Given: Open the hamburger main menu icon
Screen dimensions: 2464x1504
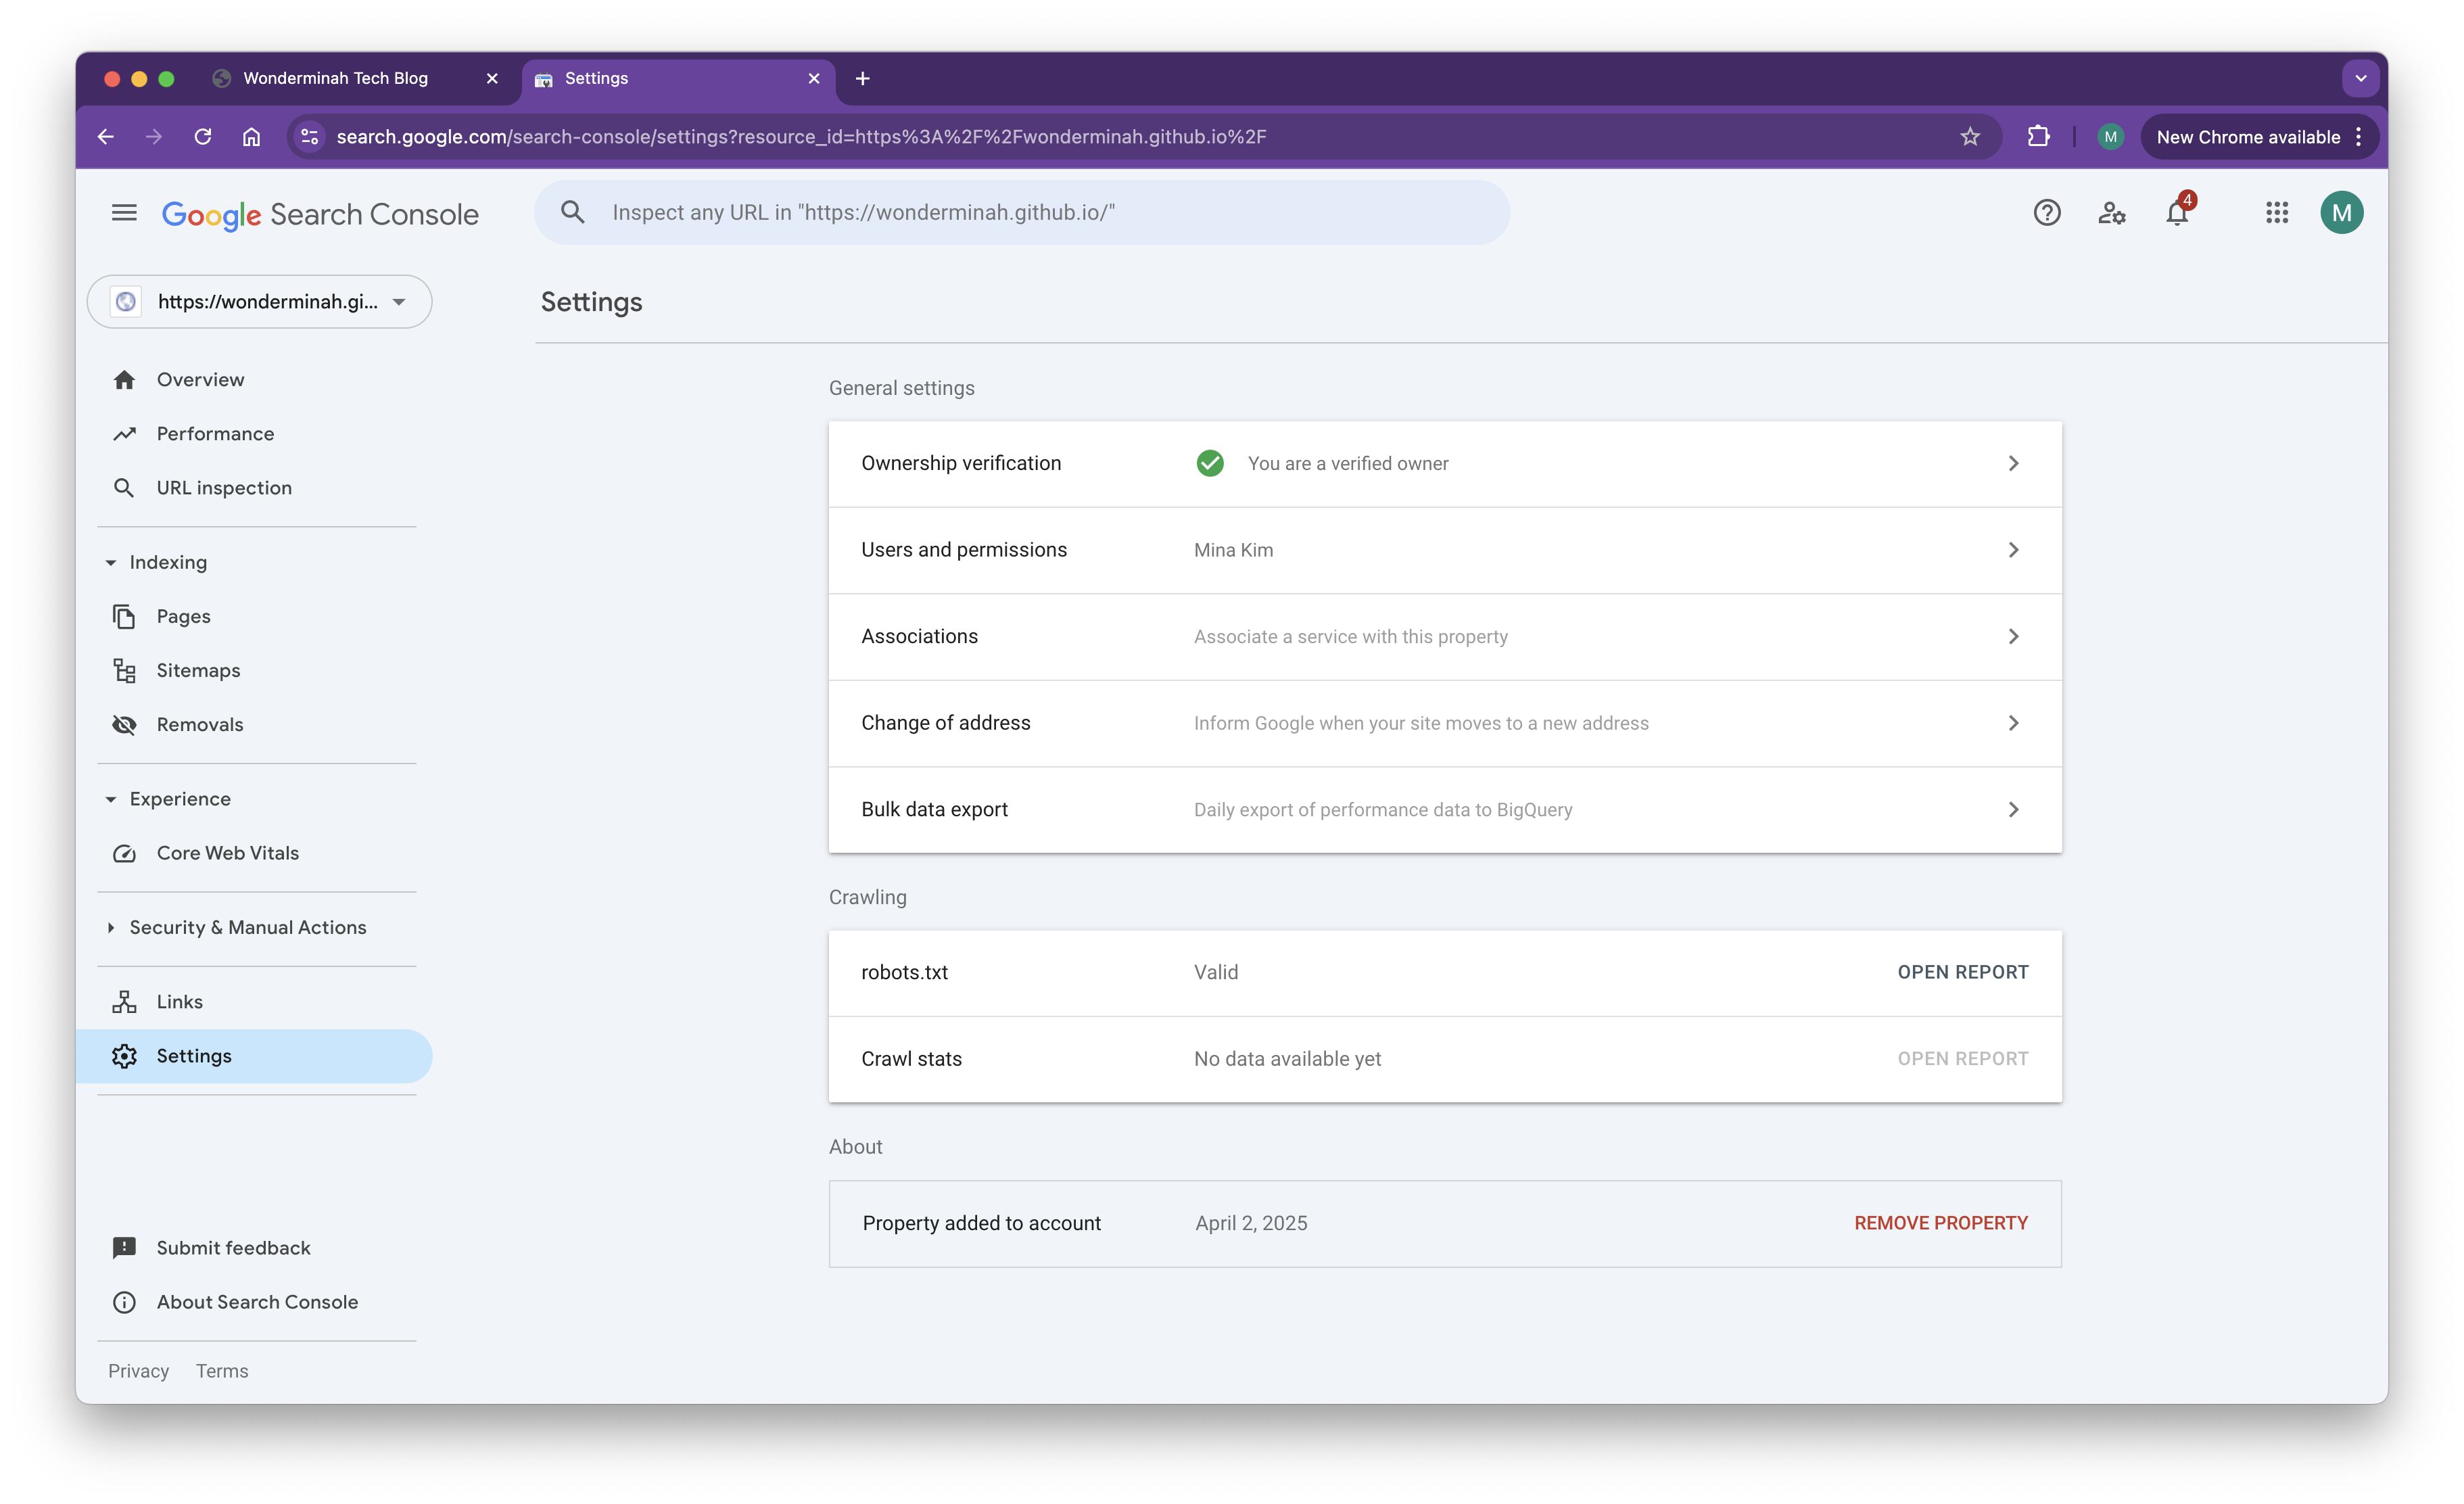Looking at the screenshot, I should pos(124,212).
